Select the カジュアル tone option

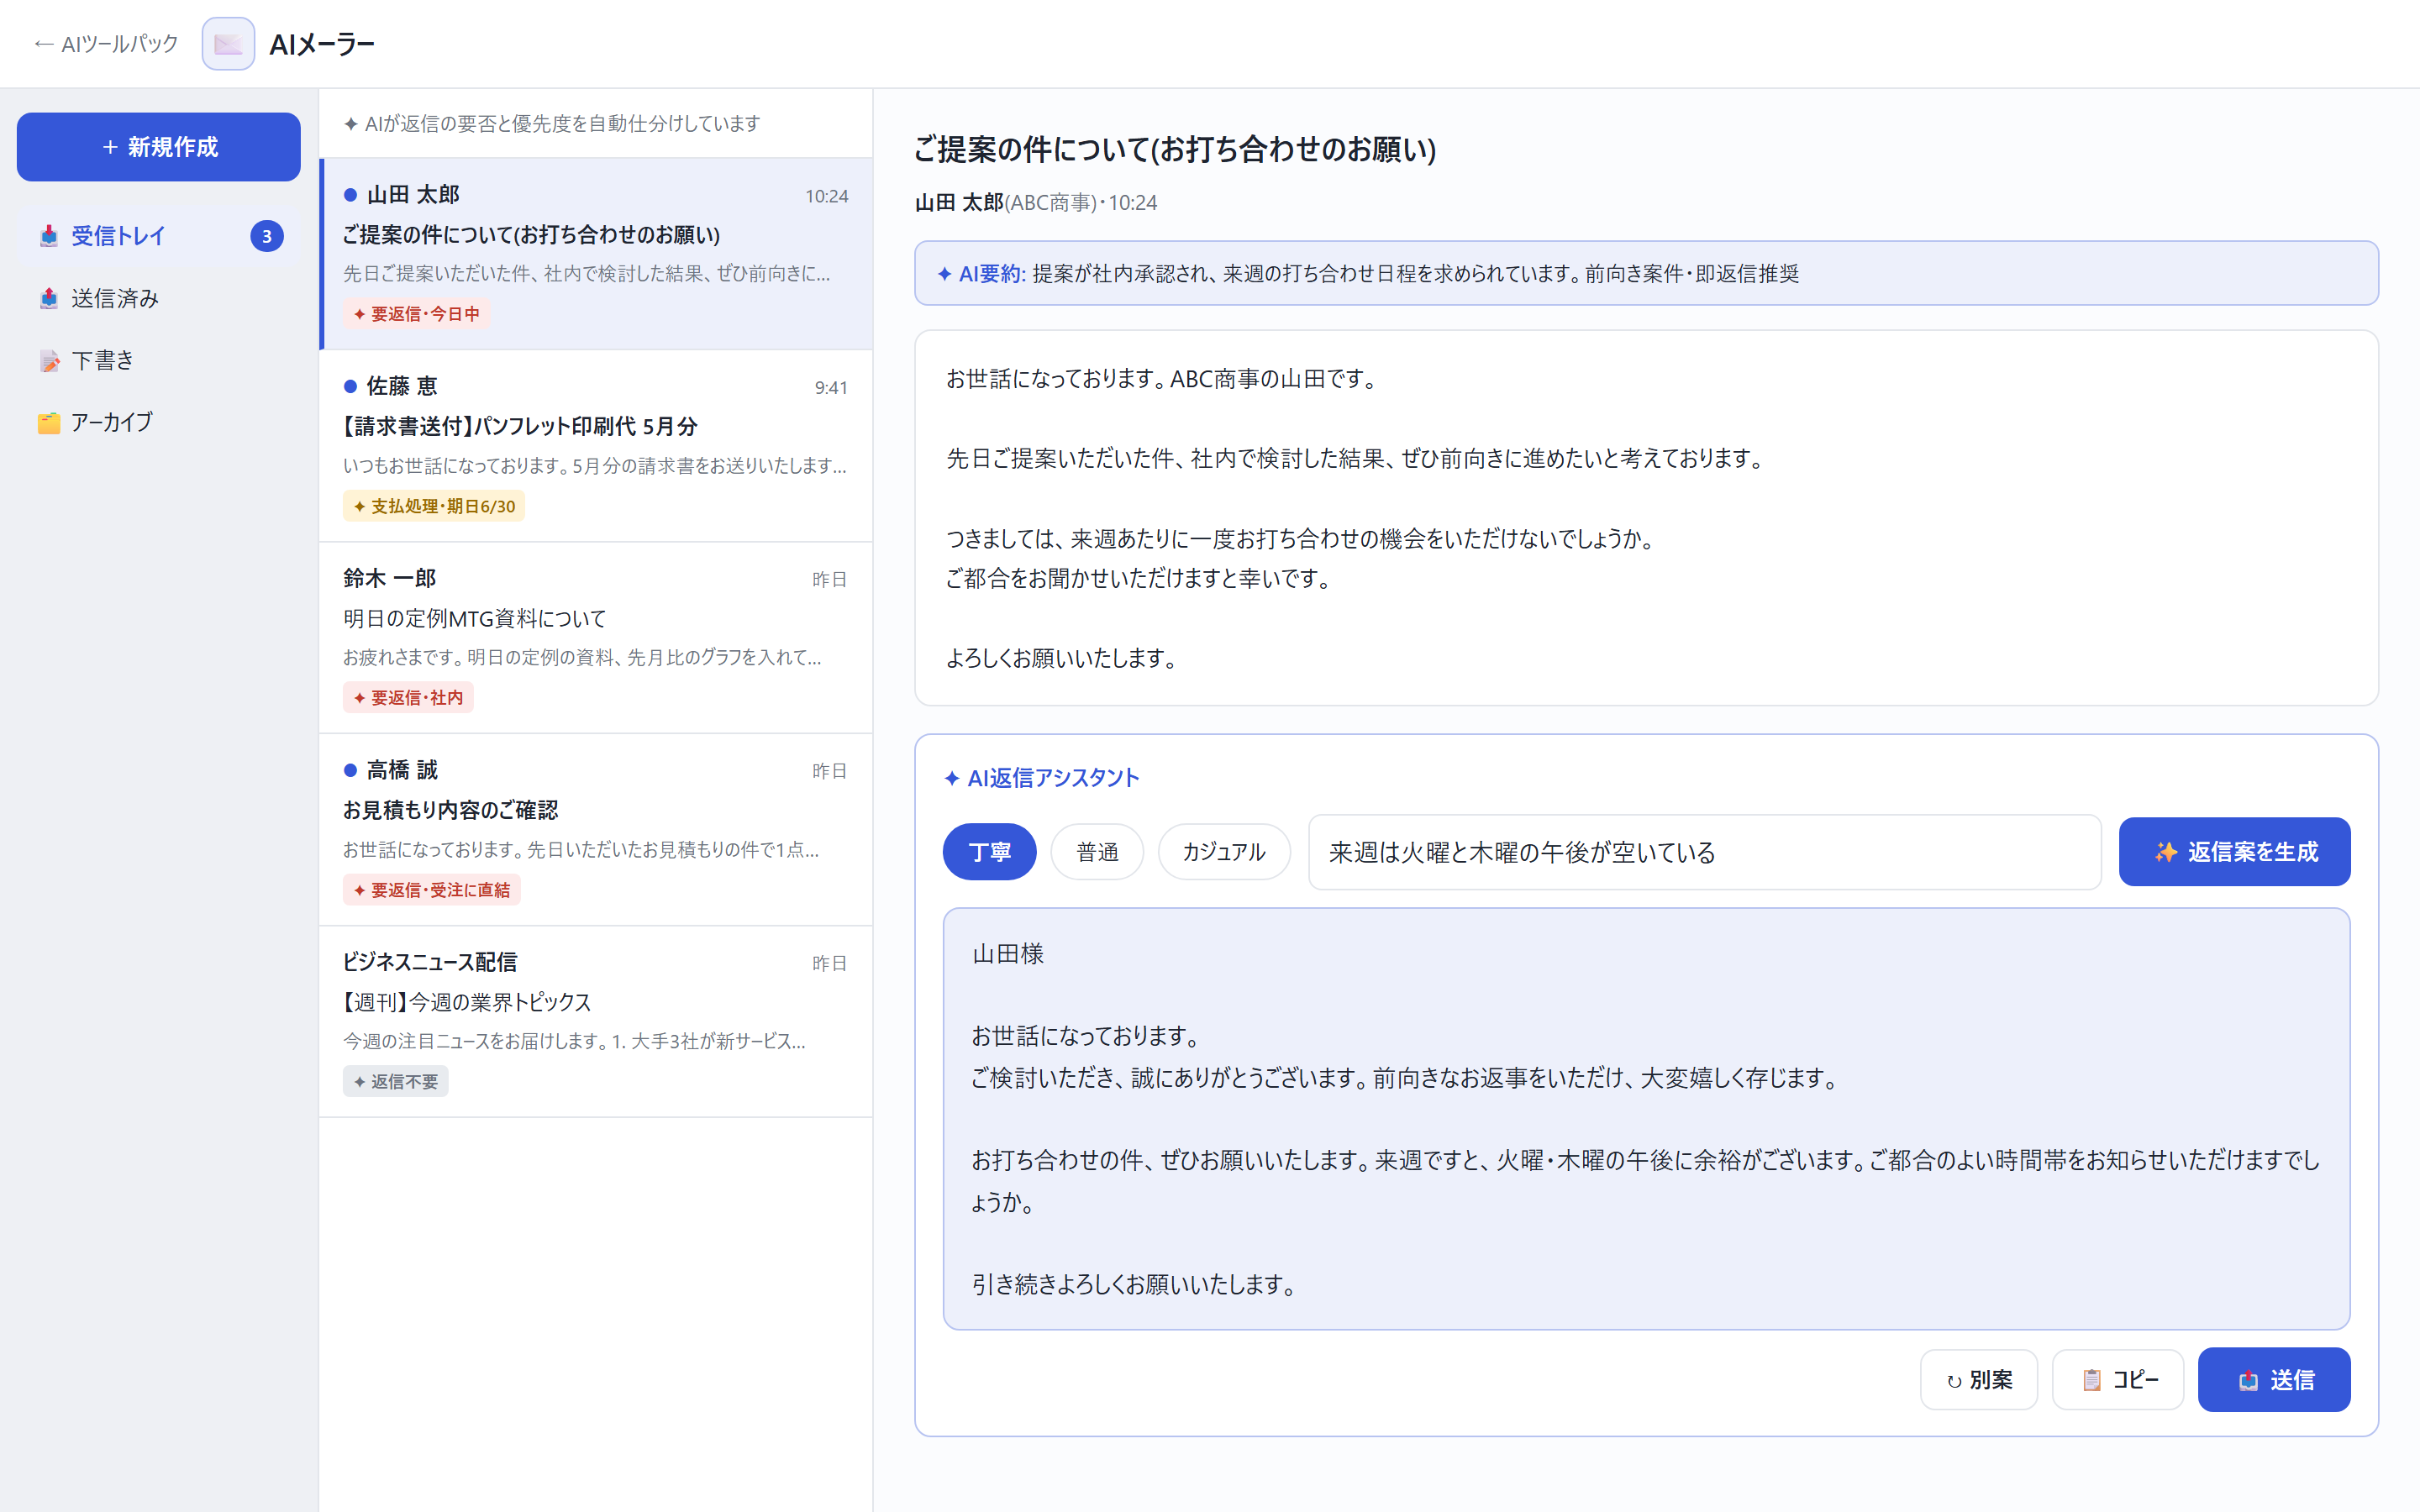pyautogui.click(x=1223, y=852)
